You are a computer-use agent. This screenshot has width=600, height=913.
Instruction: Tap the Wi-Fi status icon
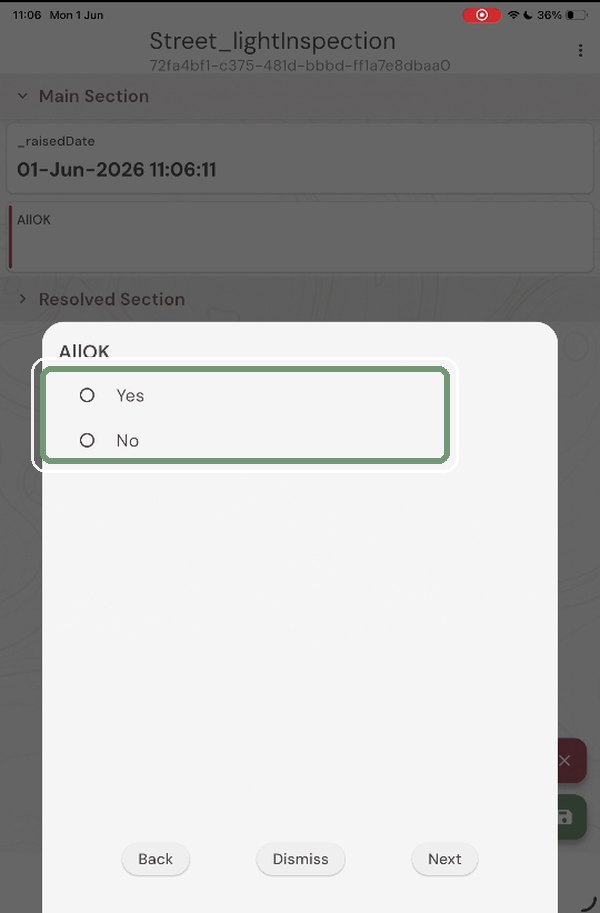[x=513, y=15]
